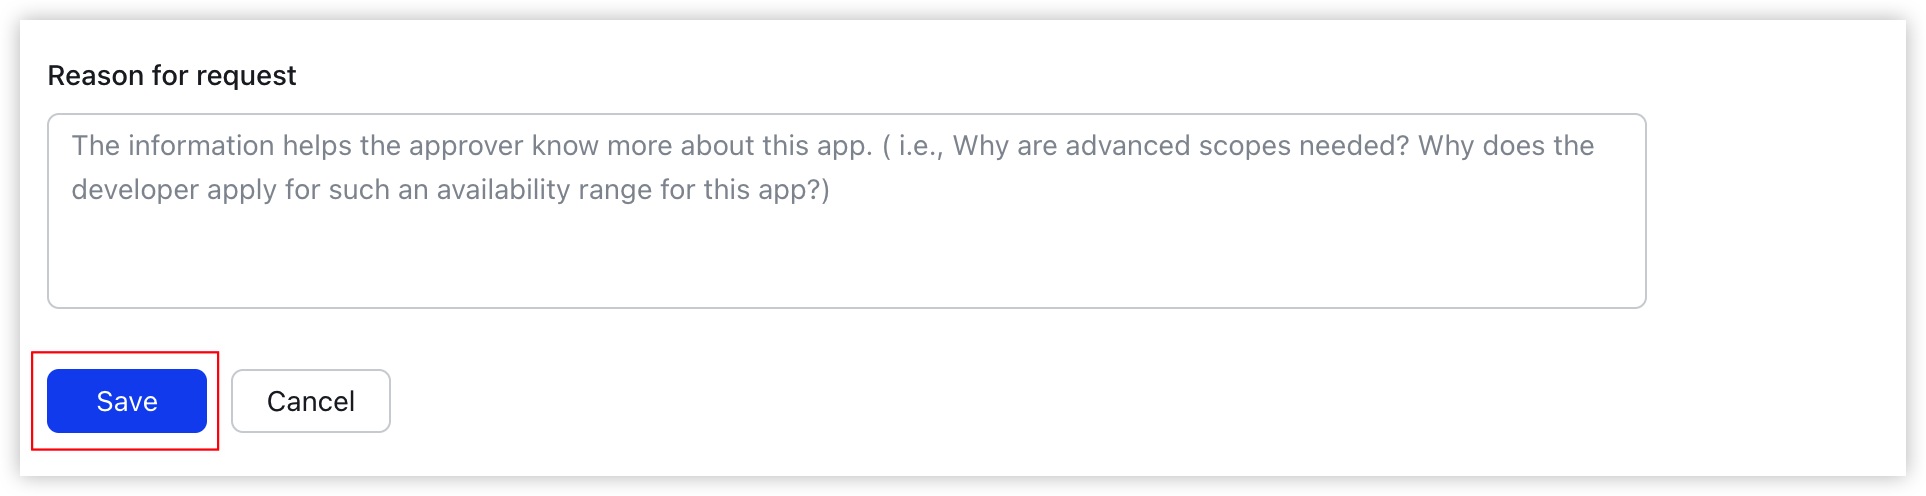Click the 'Reason for request' label

tap(172, 75)
